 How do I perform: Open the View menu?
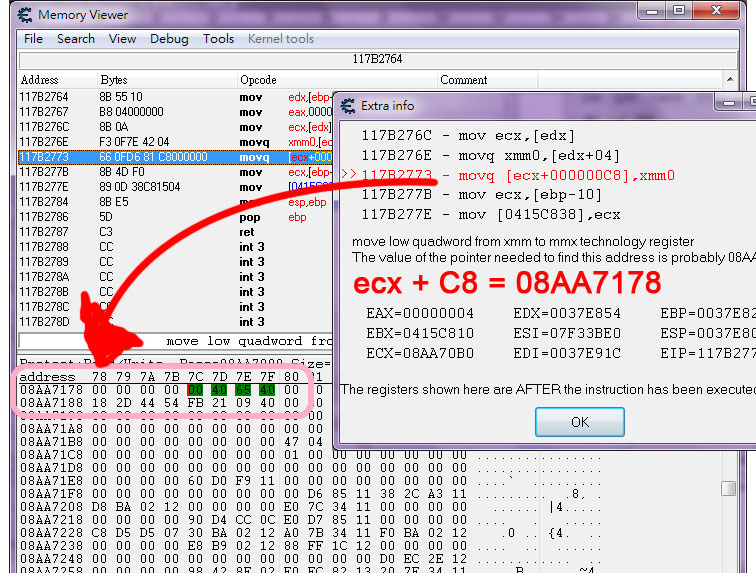click(x=122, y=39)
